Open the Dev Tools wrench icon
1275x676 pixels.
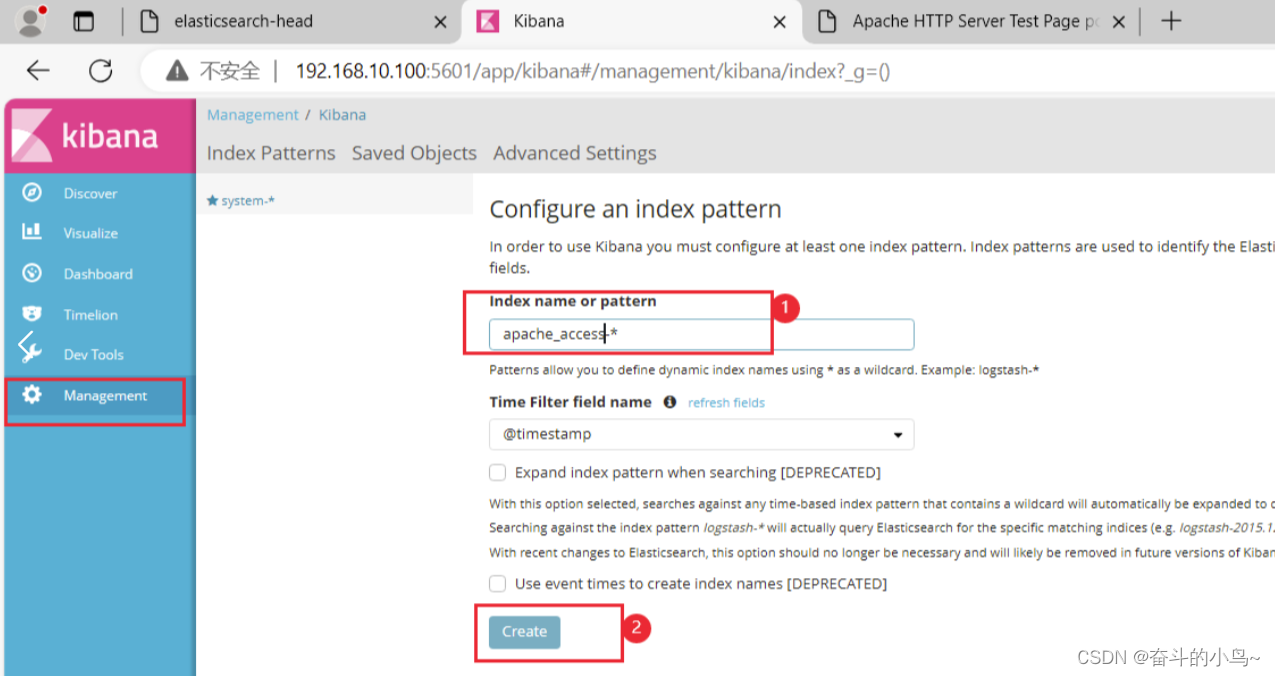[30, 351]
